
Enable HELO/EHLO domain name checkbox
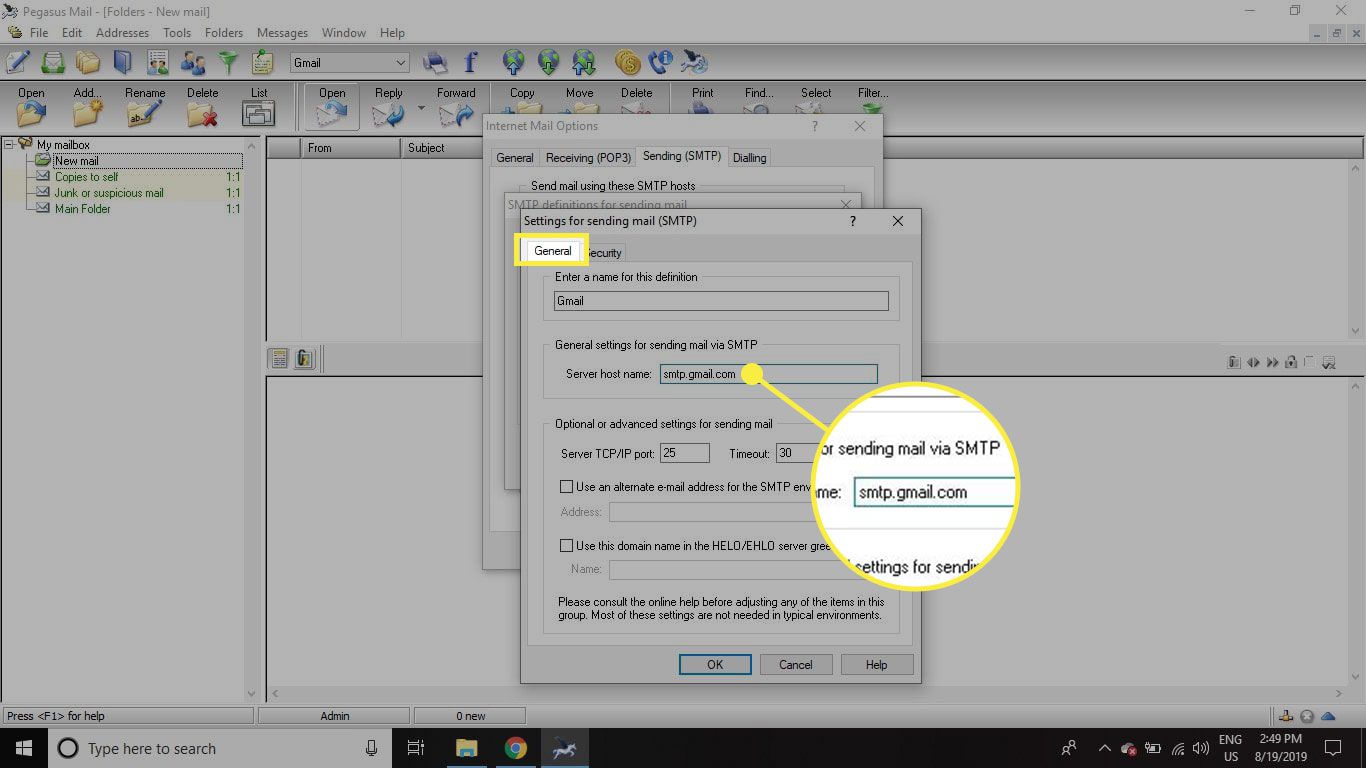click(566, 546)
